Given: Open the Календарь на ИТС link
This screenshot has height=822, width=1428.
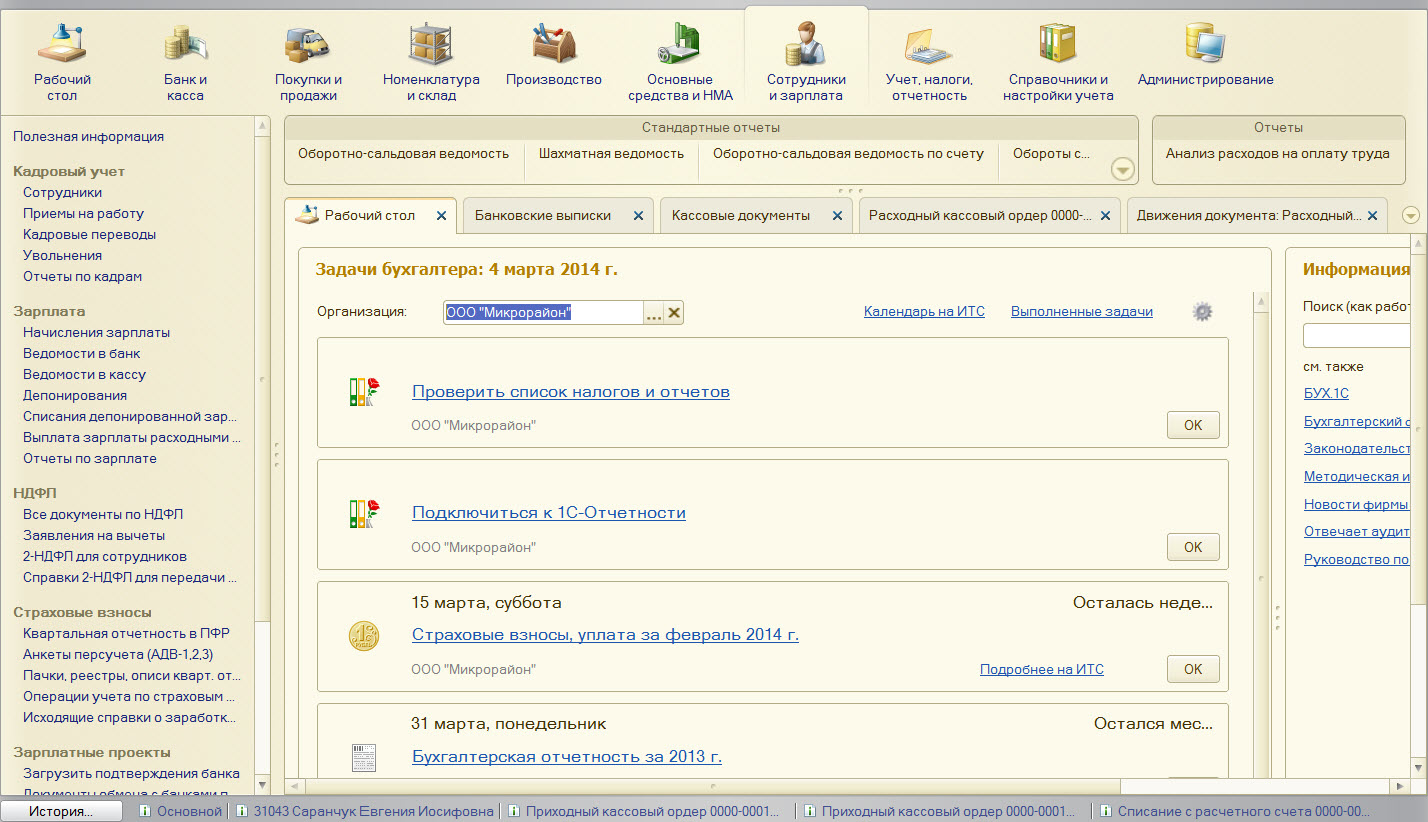Looking at the screenshot, I should (924, 312).
